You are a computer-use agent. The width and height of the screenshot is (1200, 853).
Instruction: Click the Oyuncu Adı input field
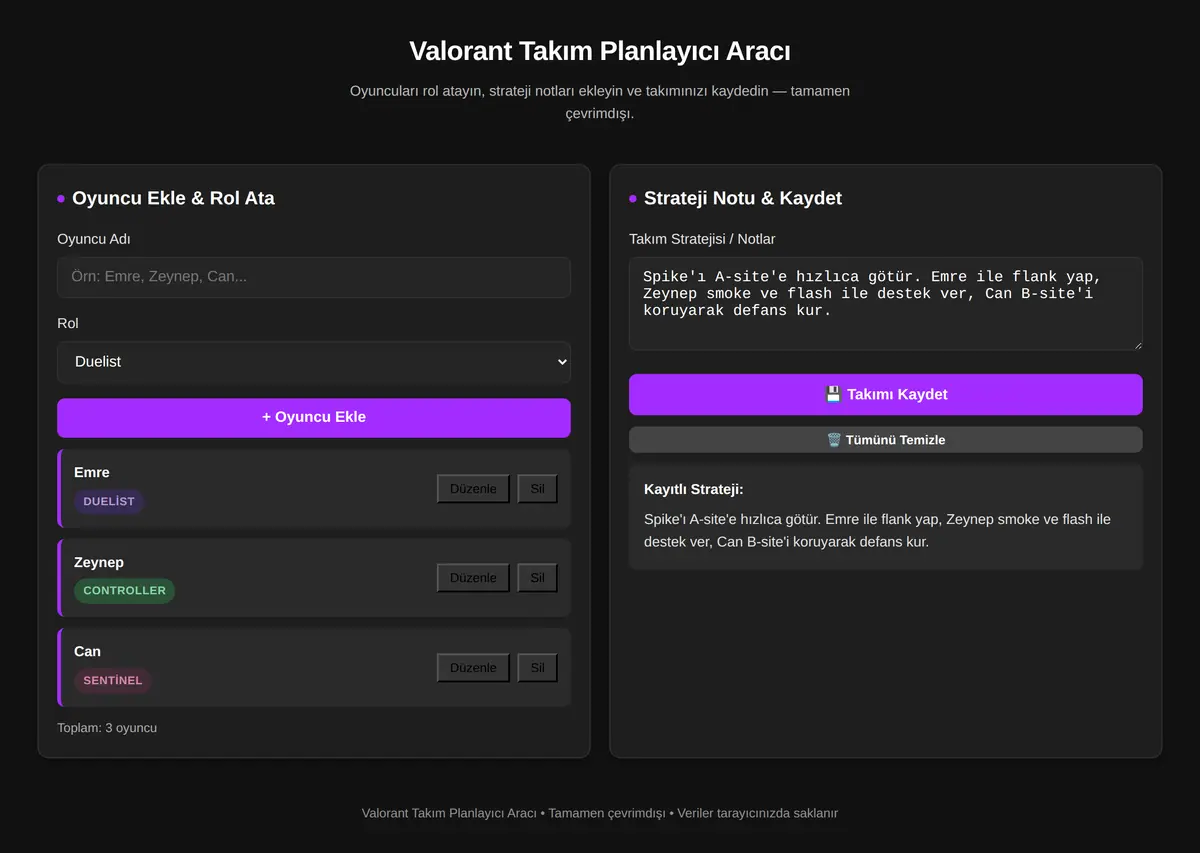click(314, 277)
